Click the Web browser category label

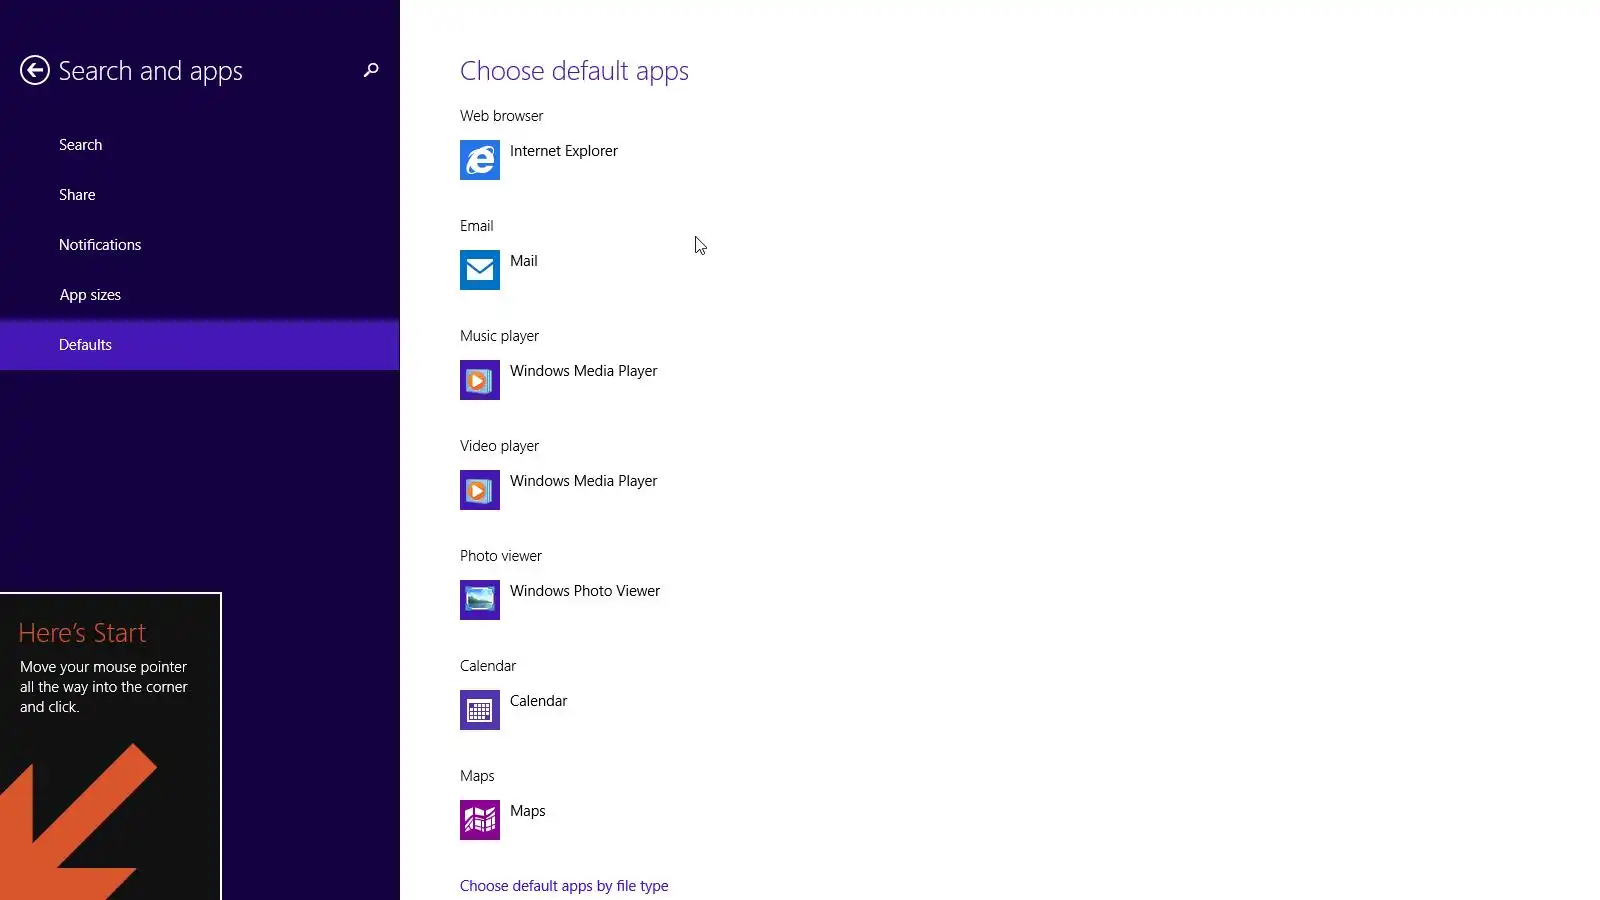502,116
